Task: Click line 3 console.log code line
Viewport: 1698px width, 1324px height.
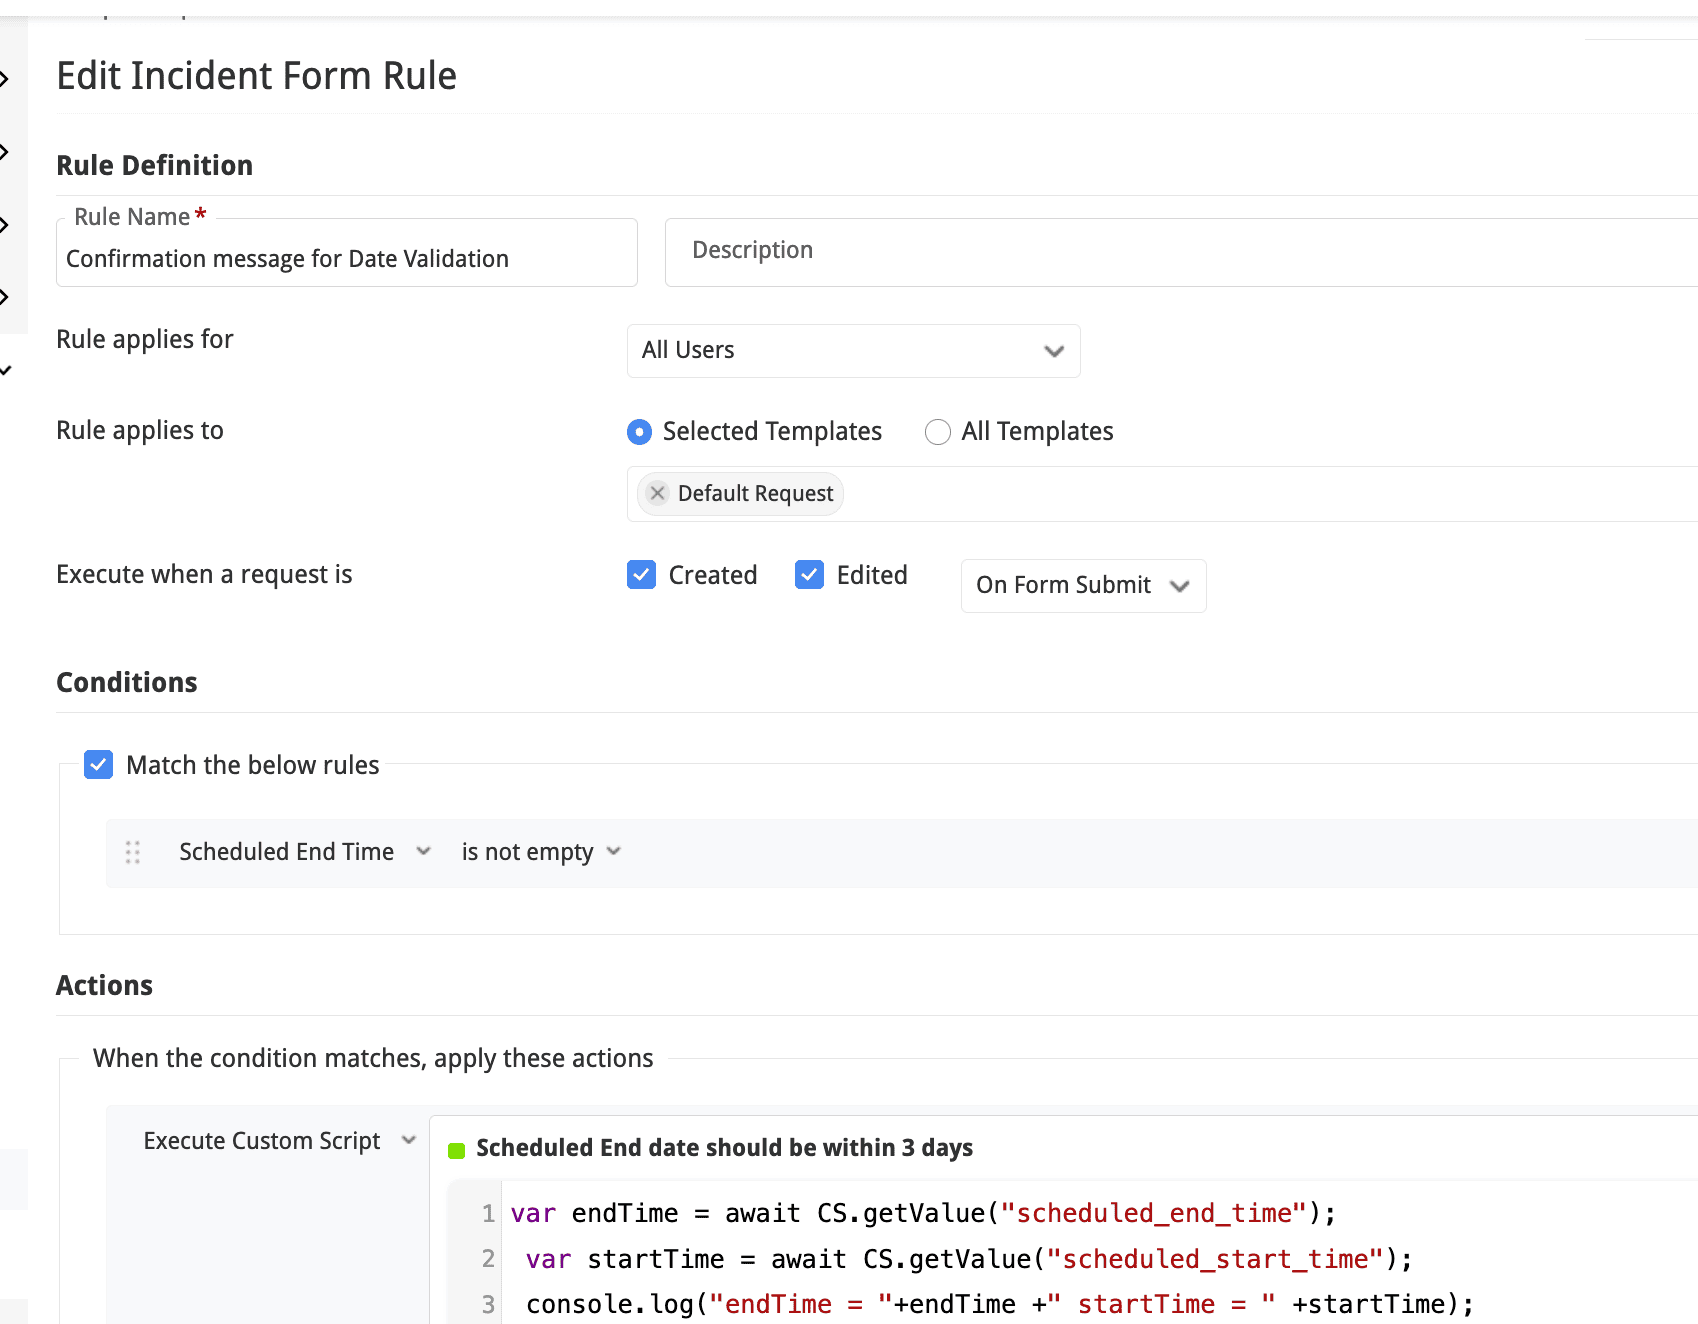Action: coord(998,1305)
